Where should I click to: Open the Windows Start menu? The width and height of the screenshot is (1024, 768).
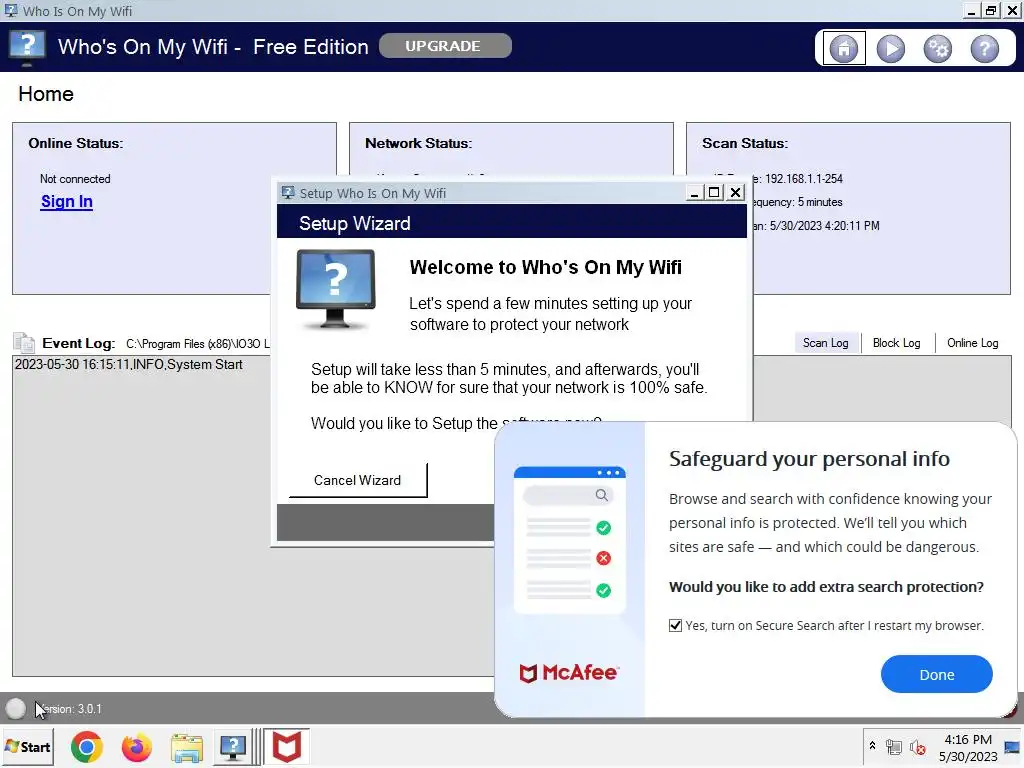click(28, 747)
